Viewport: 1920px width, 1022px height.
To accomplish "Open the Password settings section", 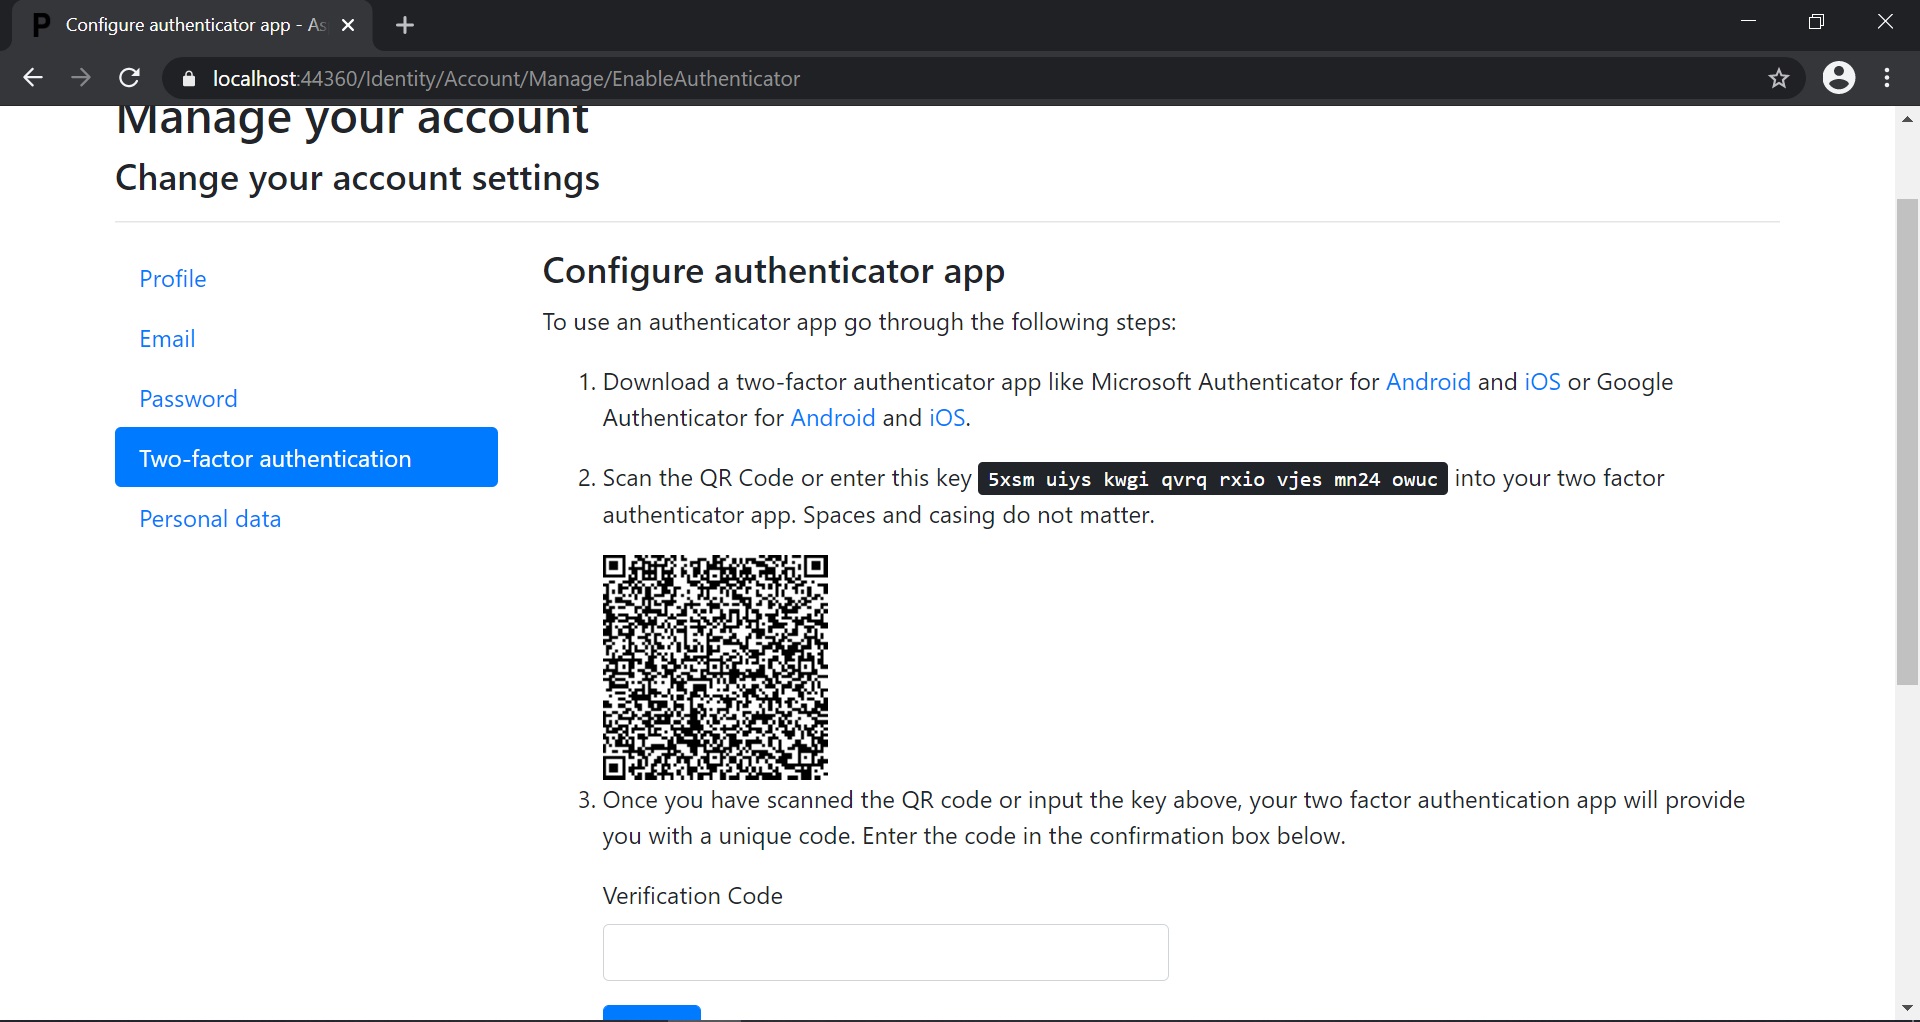I will point(188,399).
